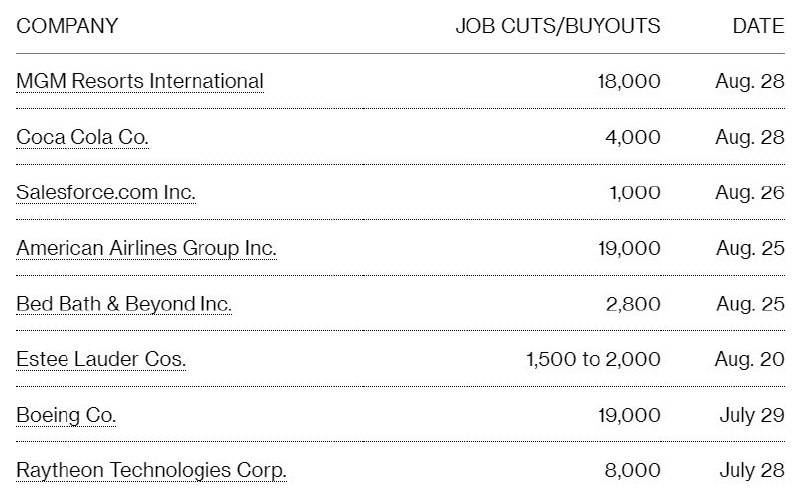Click the 8,000 job cuts value
Screen dimensions: 800x497
(633, 470)
